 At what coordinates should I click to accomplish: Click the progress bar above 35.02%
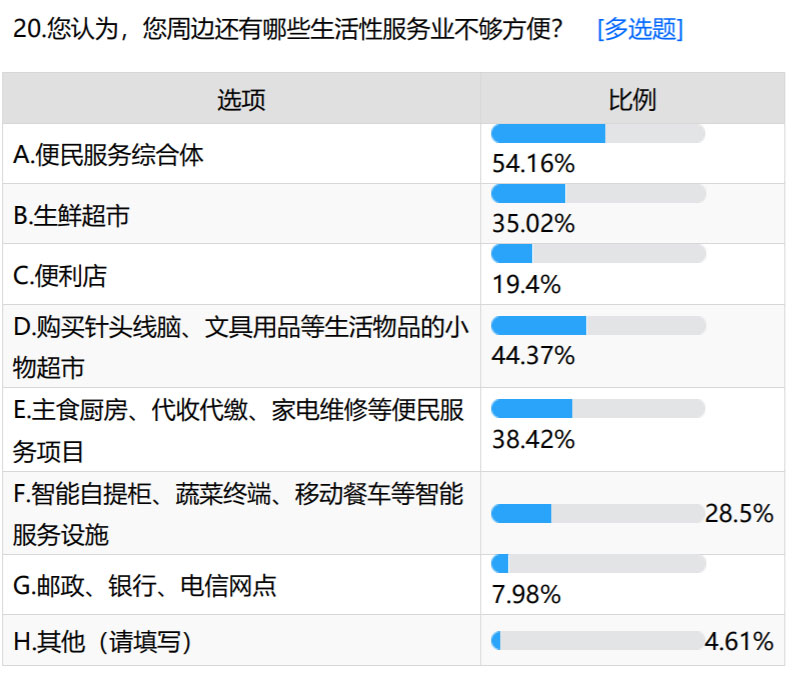(598, 194)
